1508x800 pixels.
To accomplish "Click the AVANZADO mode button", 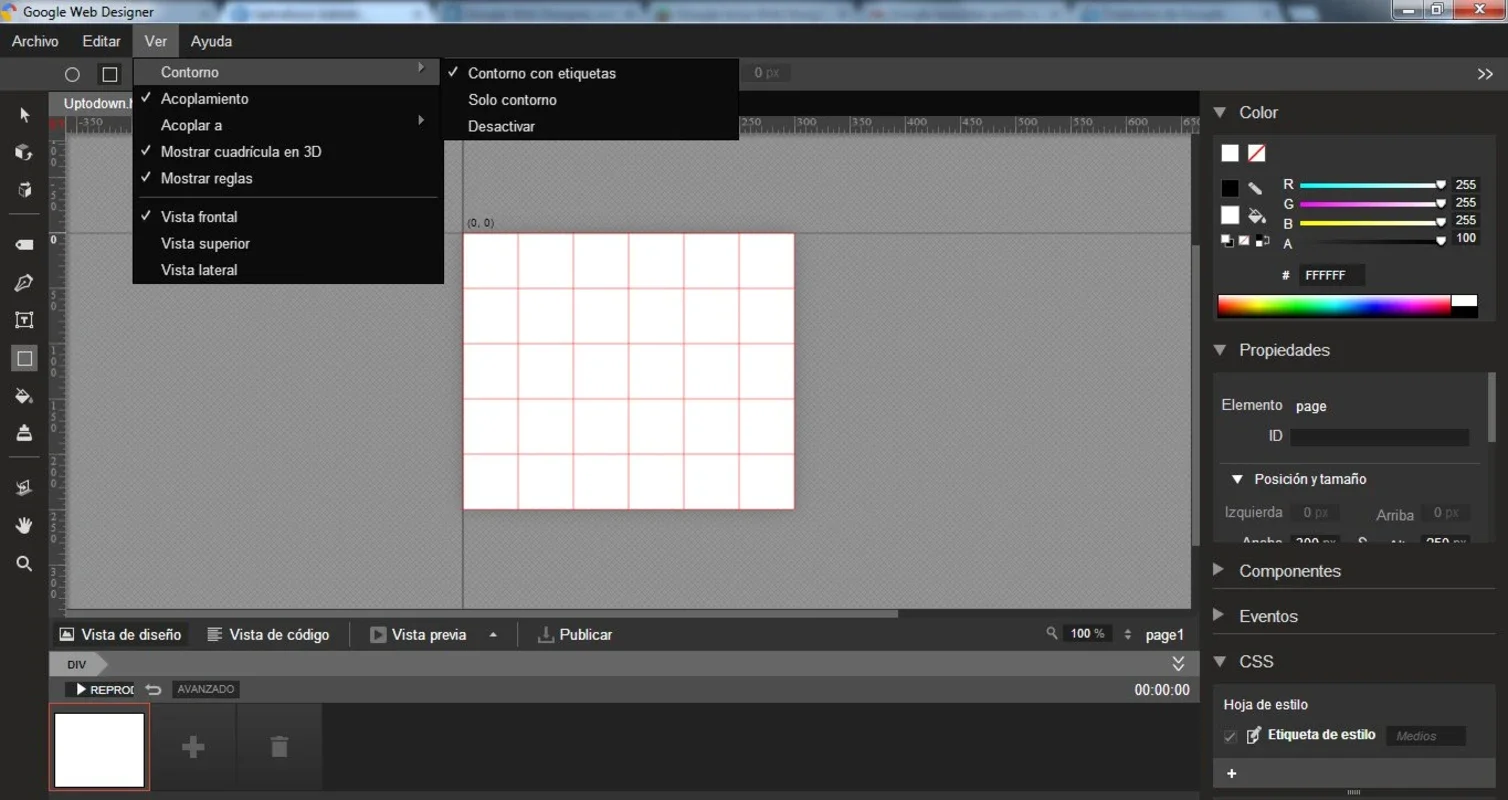I will coord(205,689).
